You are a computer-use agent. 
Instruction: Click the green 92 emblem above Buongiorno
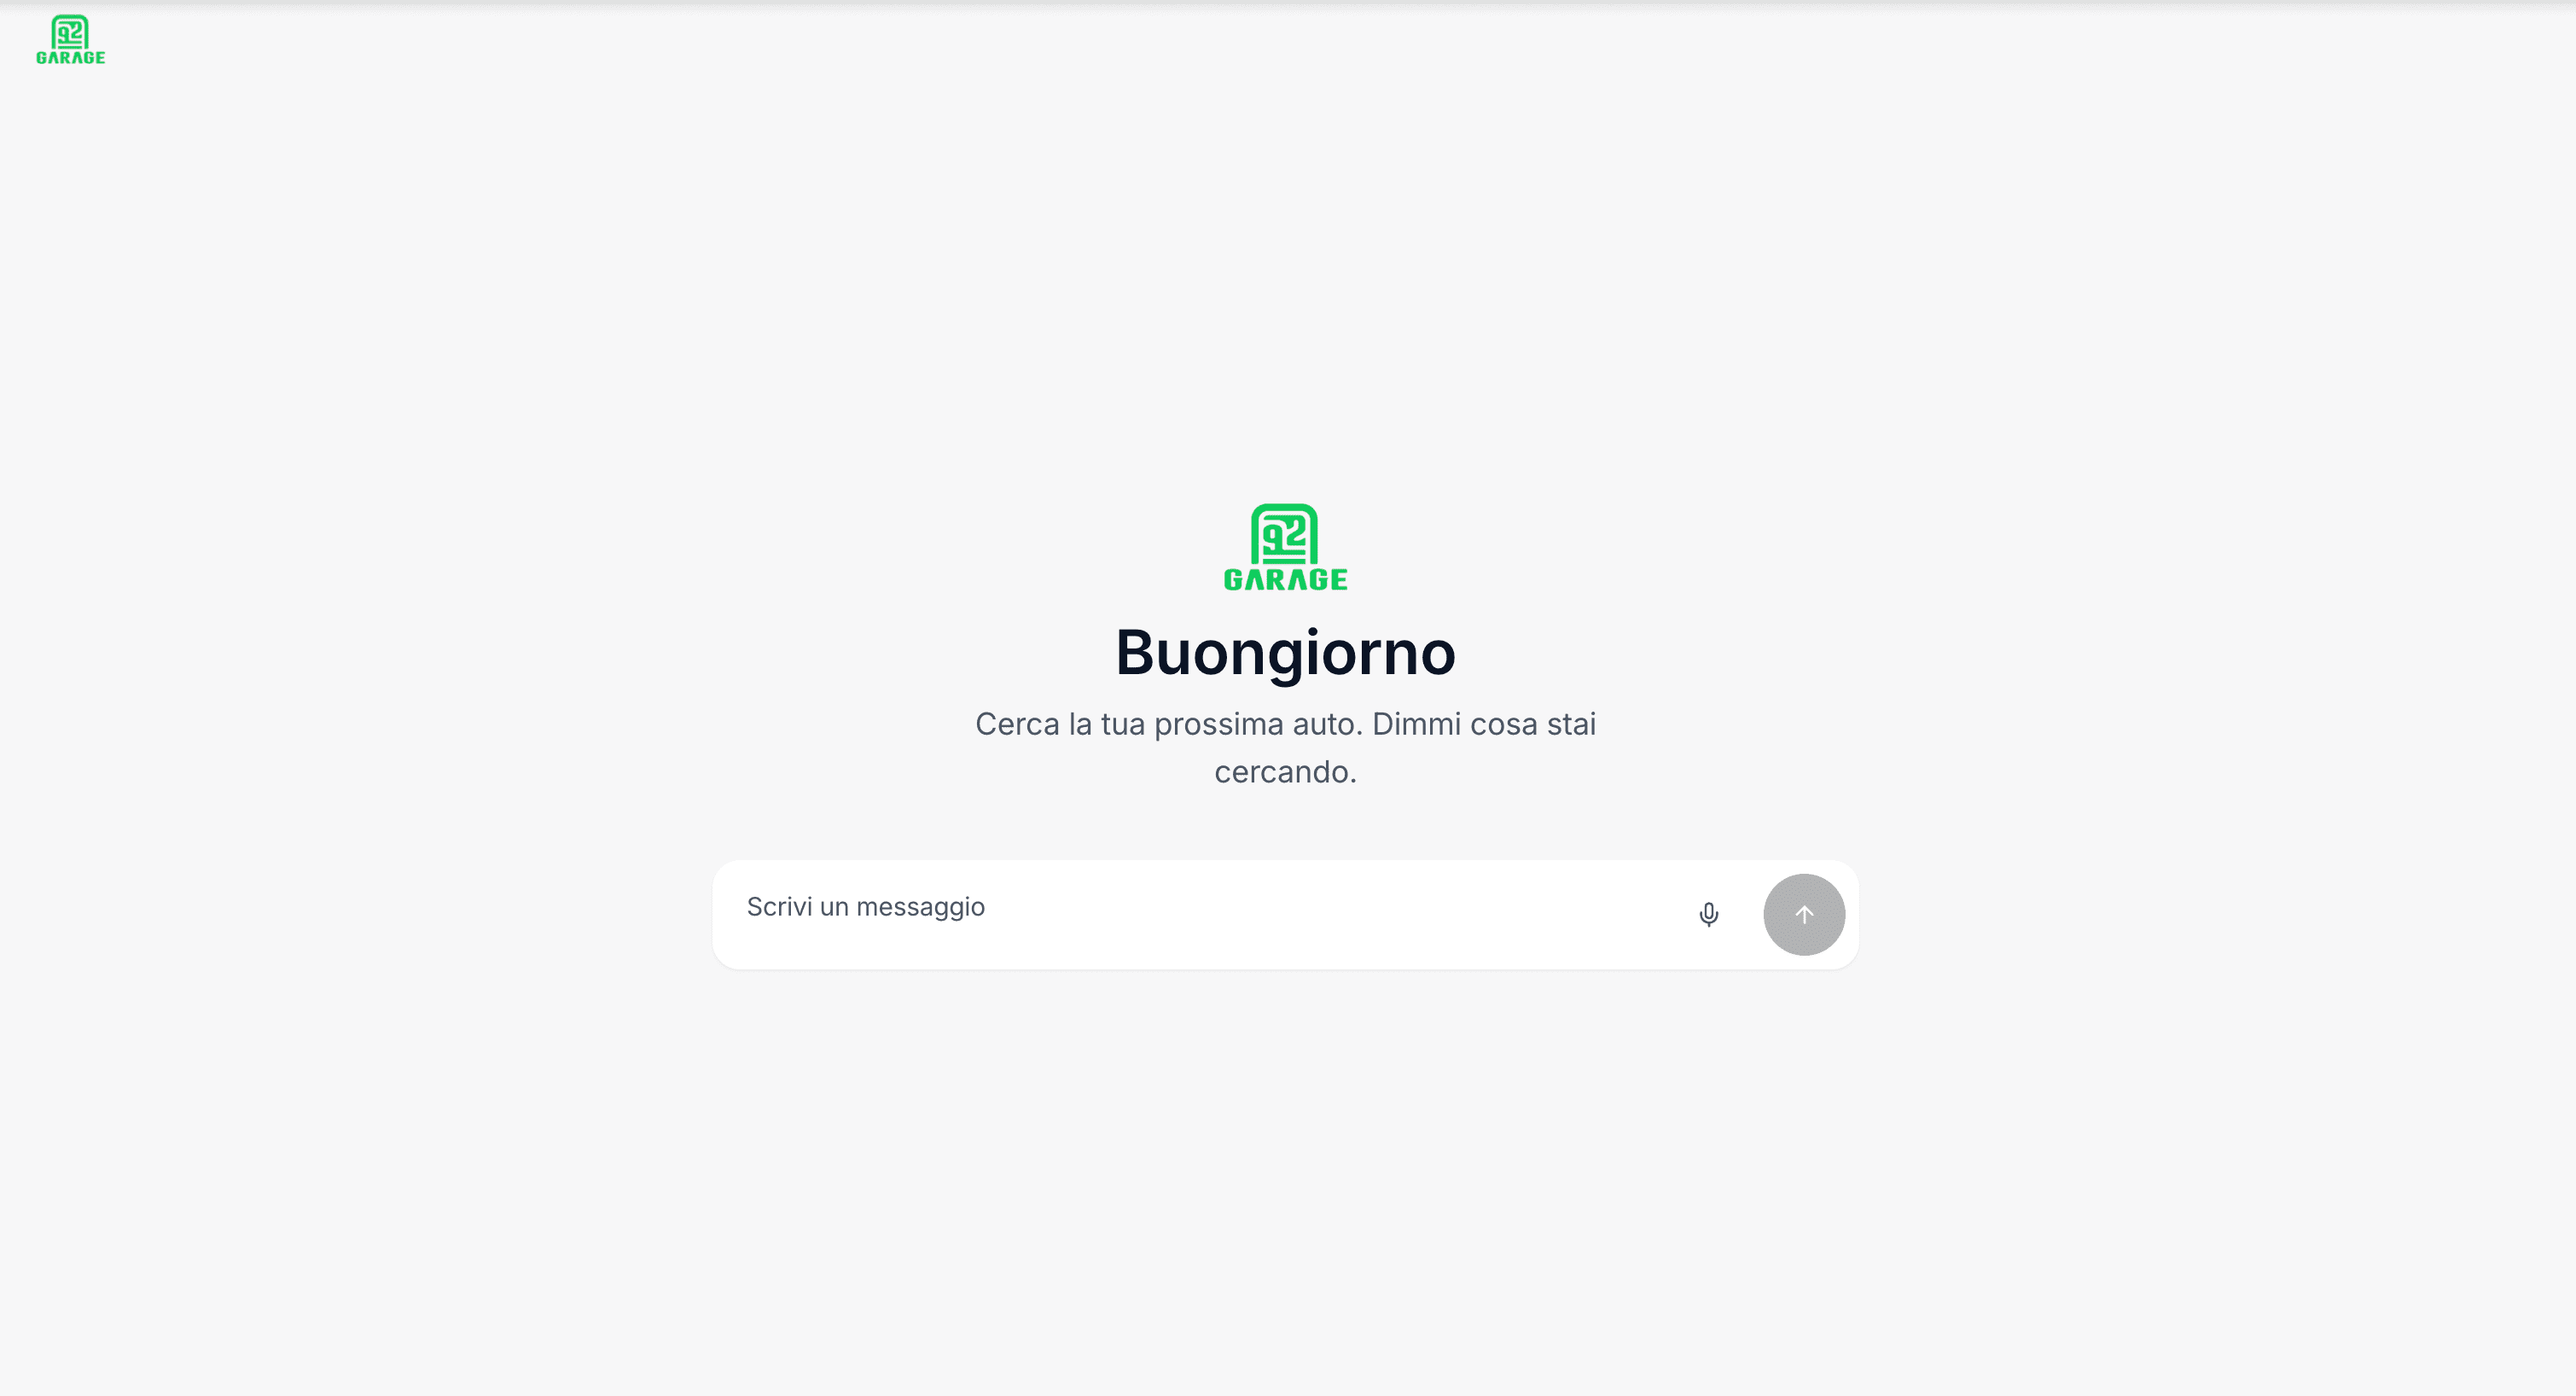click(1284, 533)
